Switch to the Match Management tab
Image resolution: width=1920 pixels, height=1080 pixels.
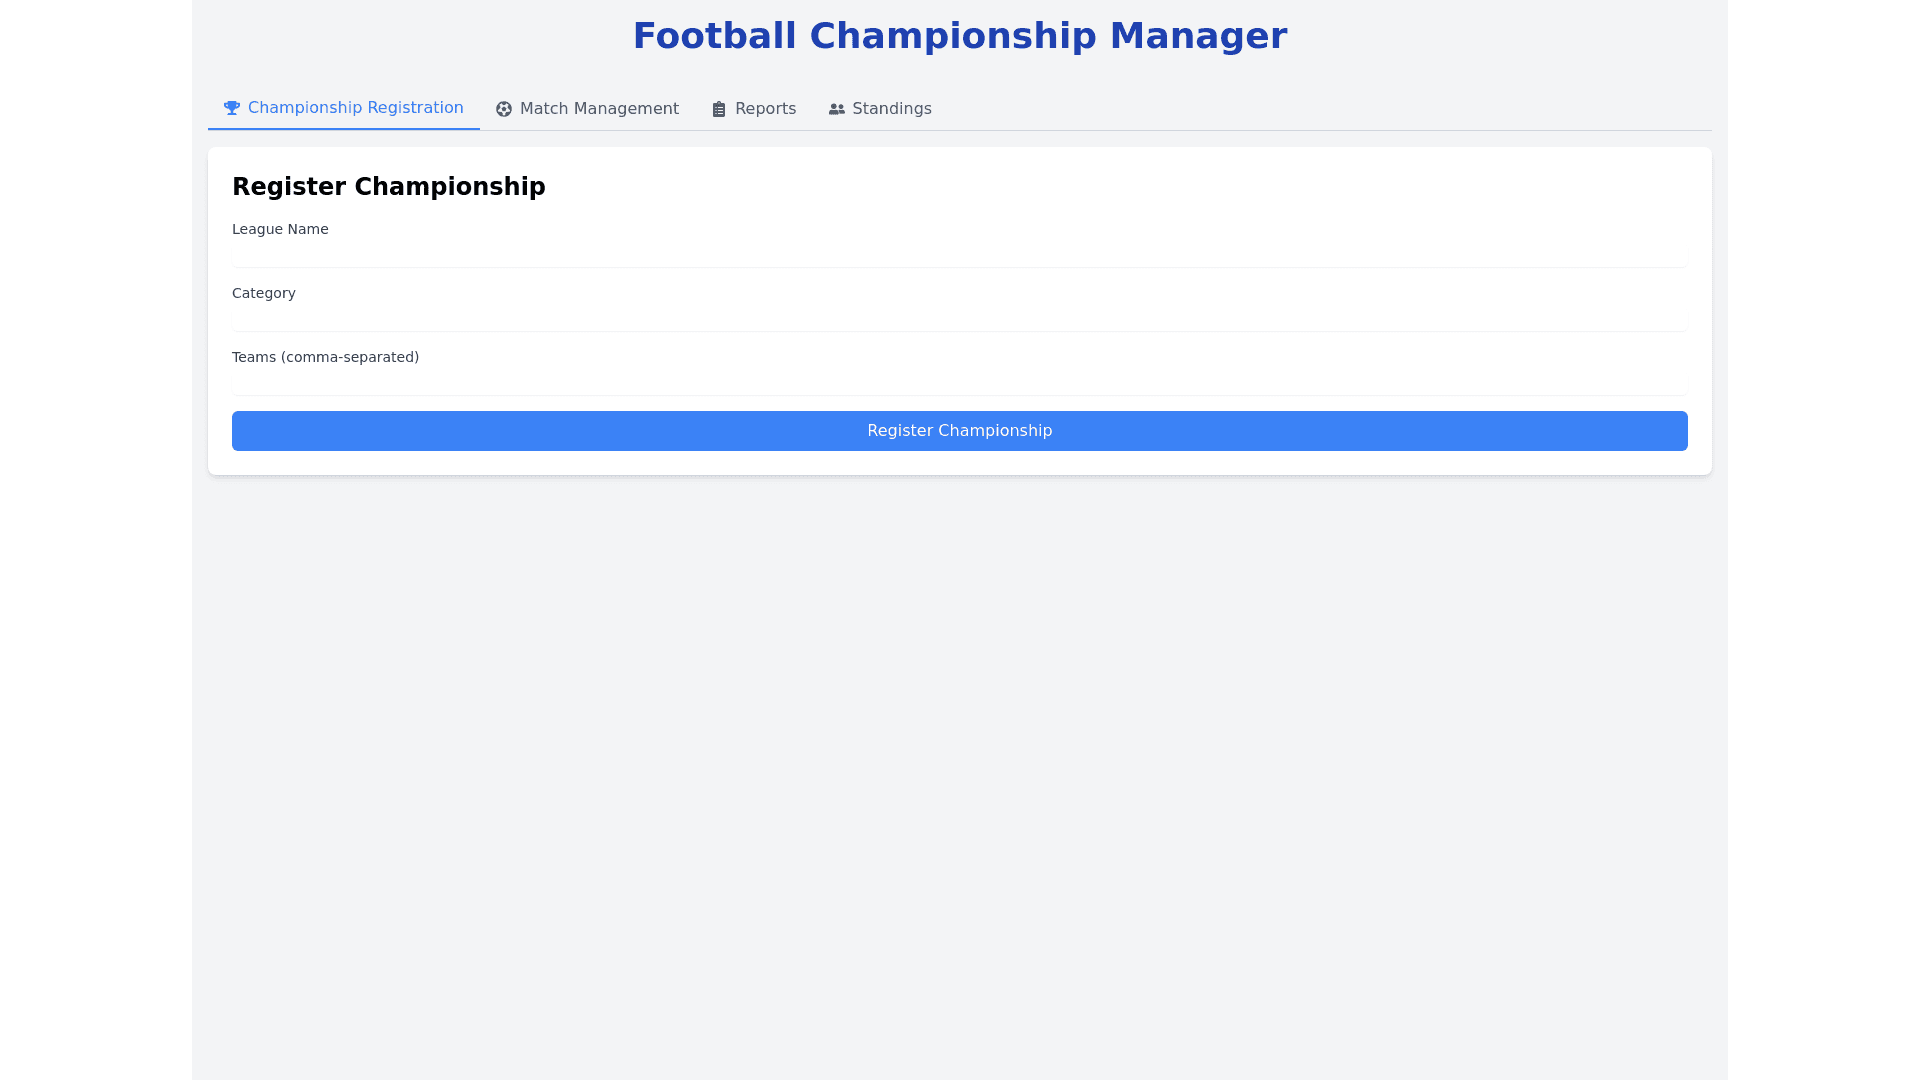pyautogui.click(x=598, y=109)
